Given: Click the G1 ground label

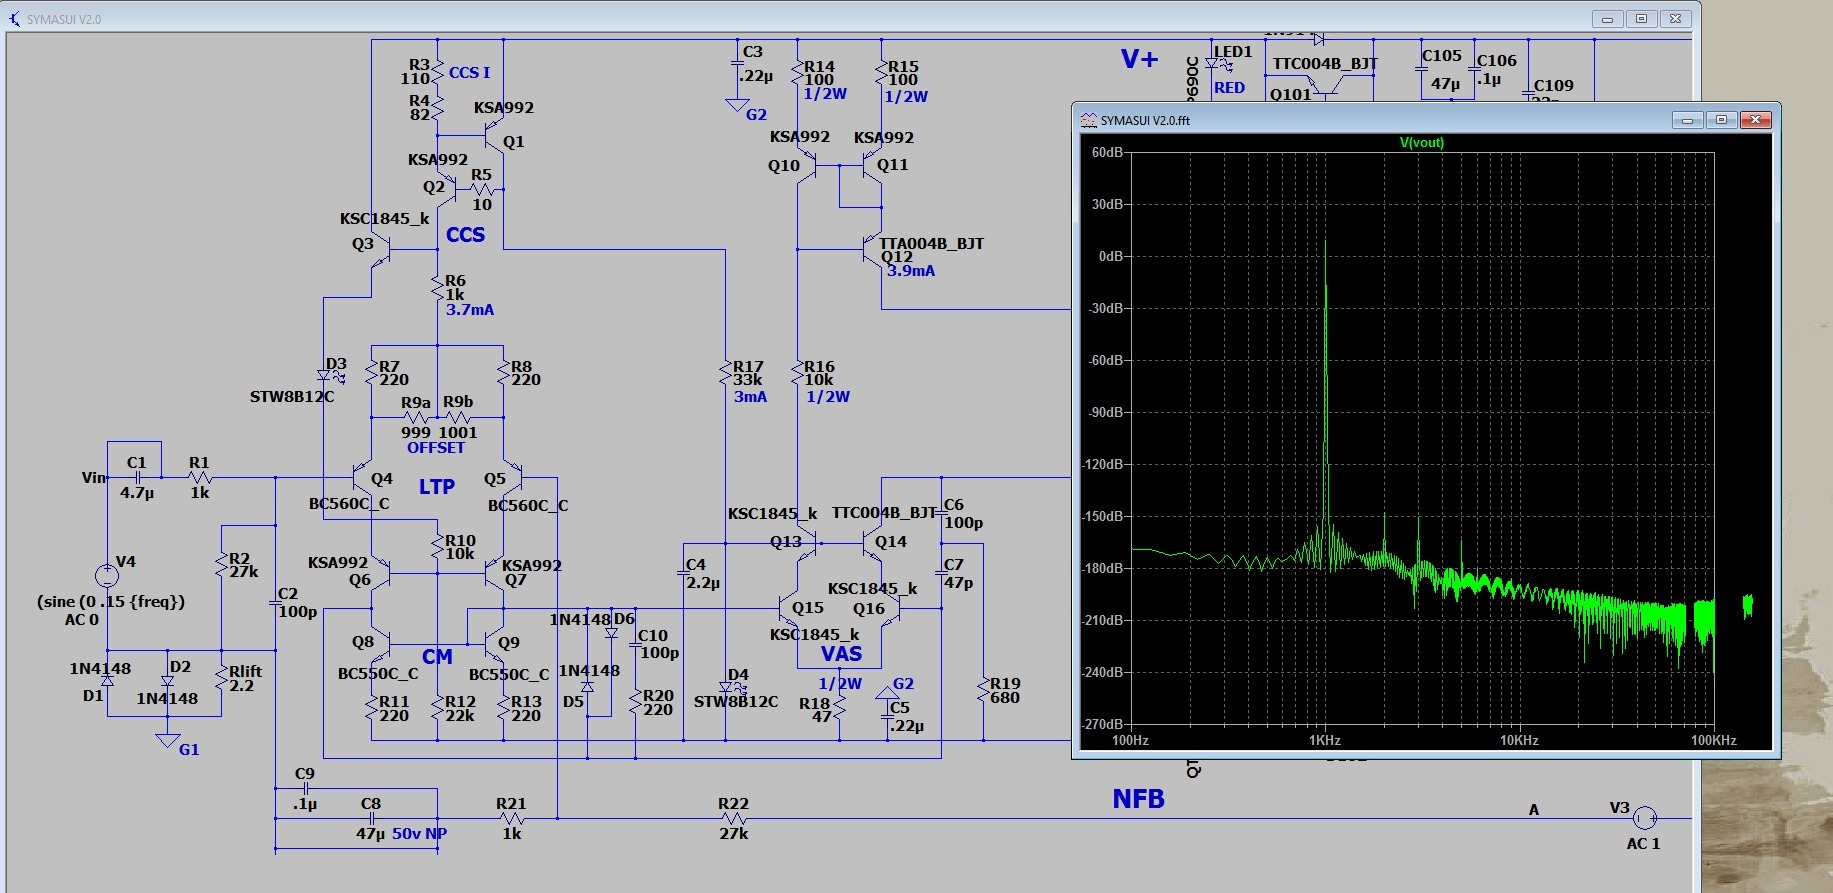Looking at the screenshot, I should tap(189, 750).
